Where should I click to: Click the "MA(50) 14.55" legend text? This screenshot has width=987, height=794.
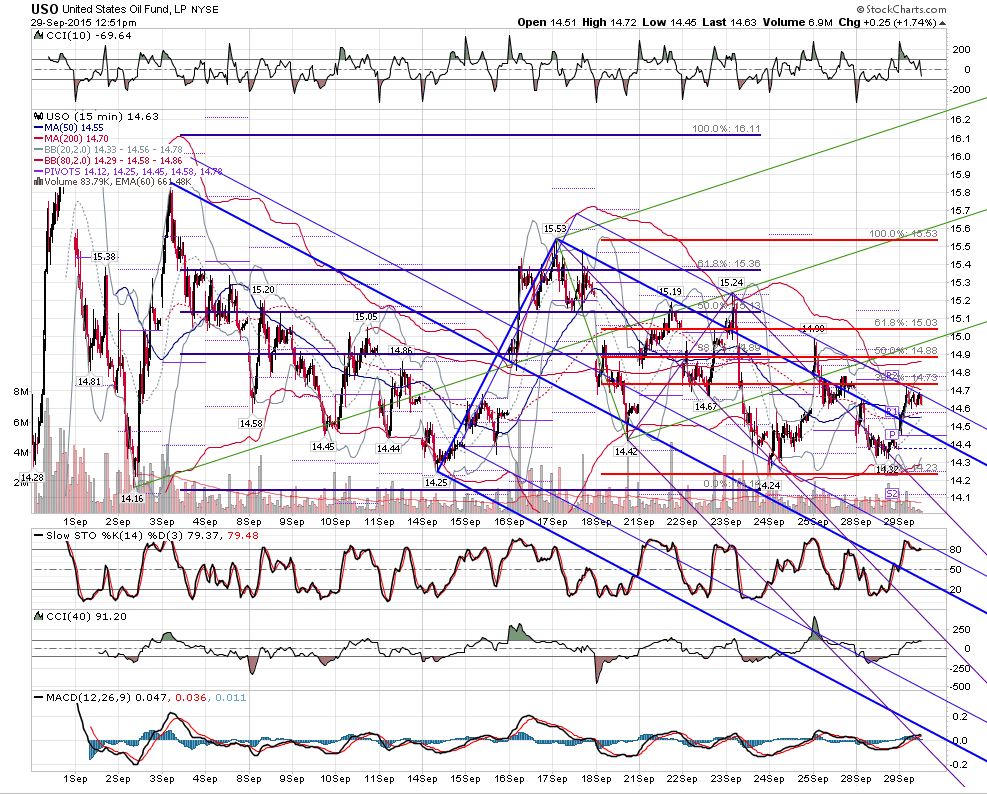point(74,127)
